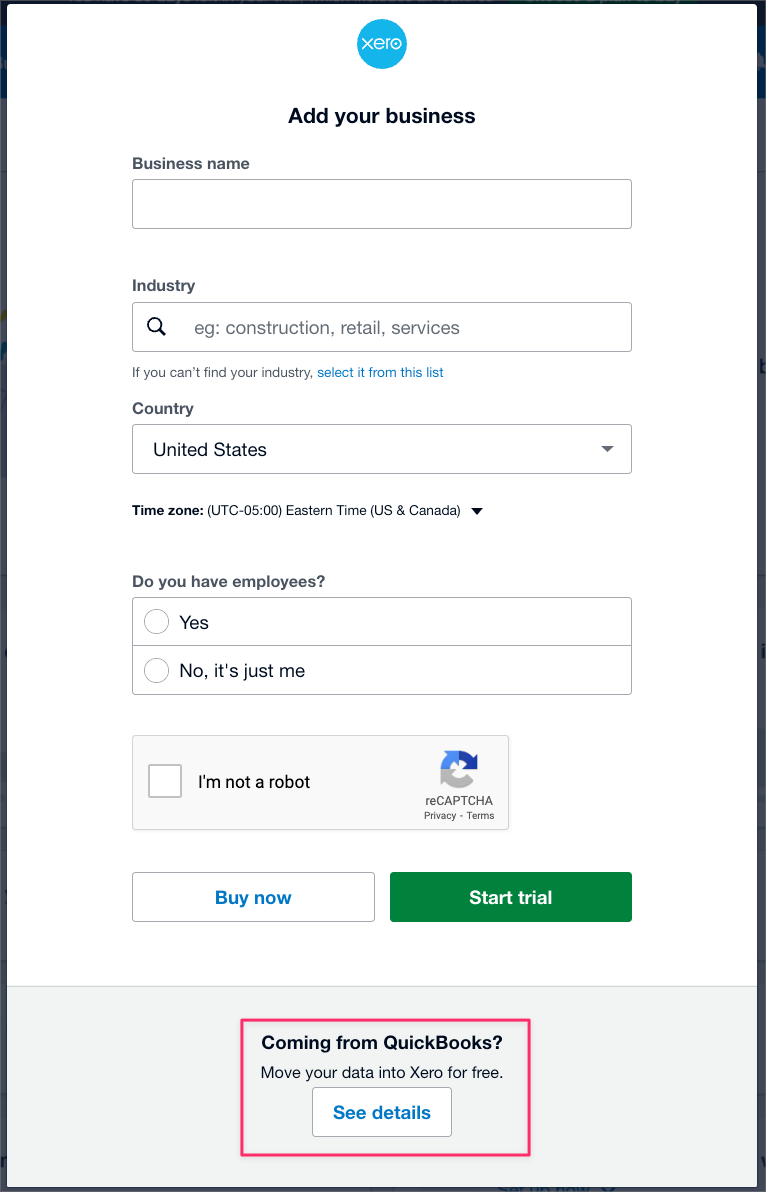Click the magnifying glass icon in Industry field
766x1192 pixels.
point(156,326)
